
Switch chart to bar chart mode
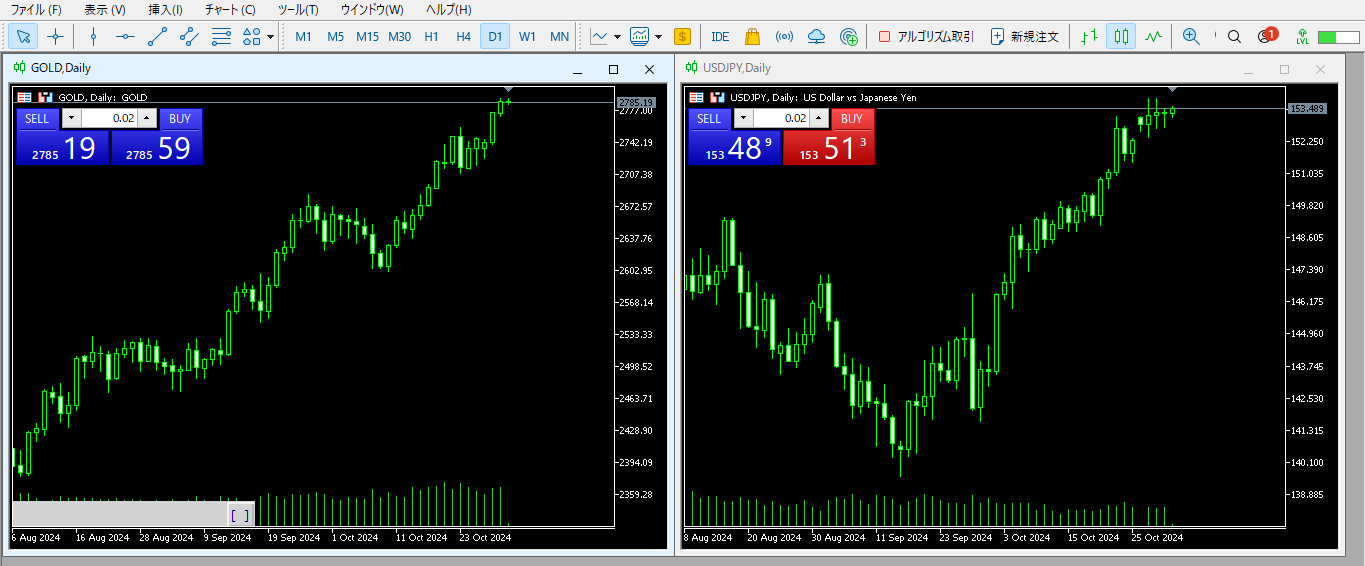[x=1089, y=37]
